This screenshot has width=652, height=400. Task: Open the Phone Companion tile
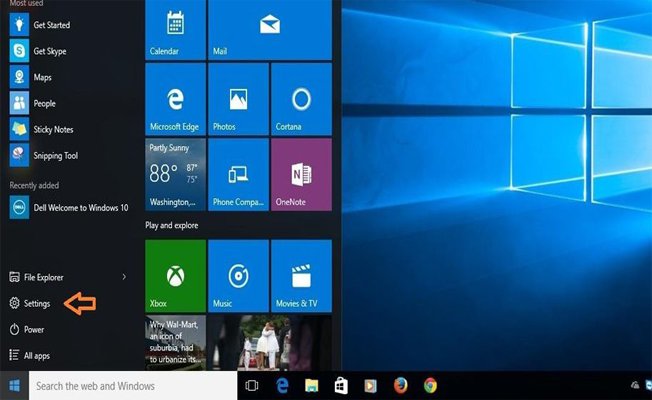point(238,175)
